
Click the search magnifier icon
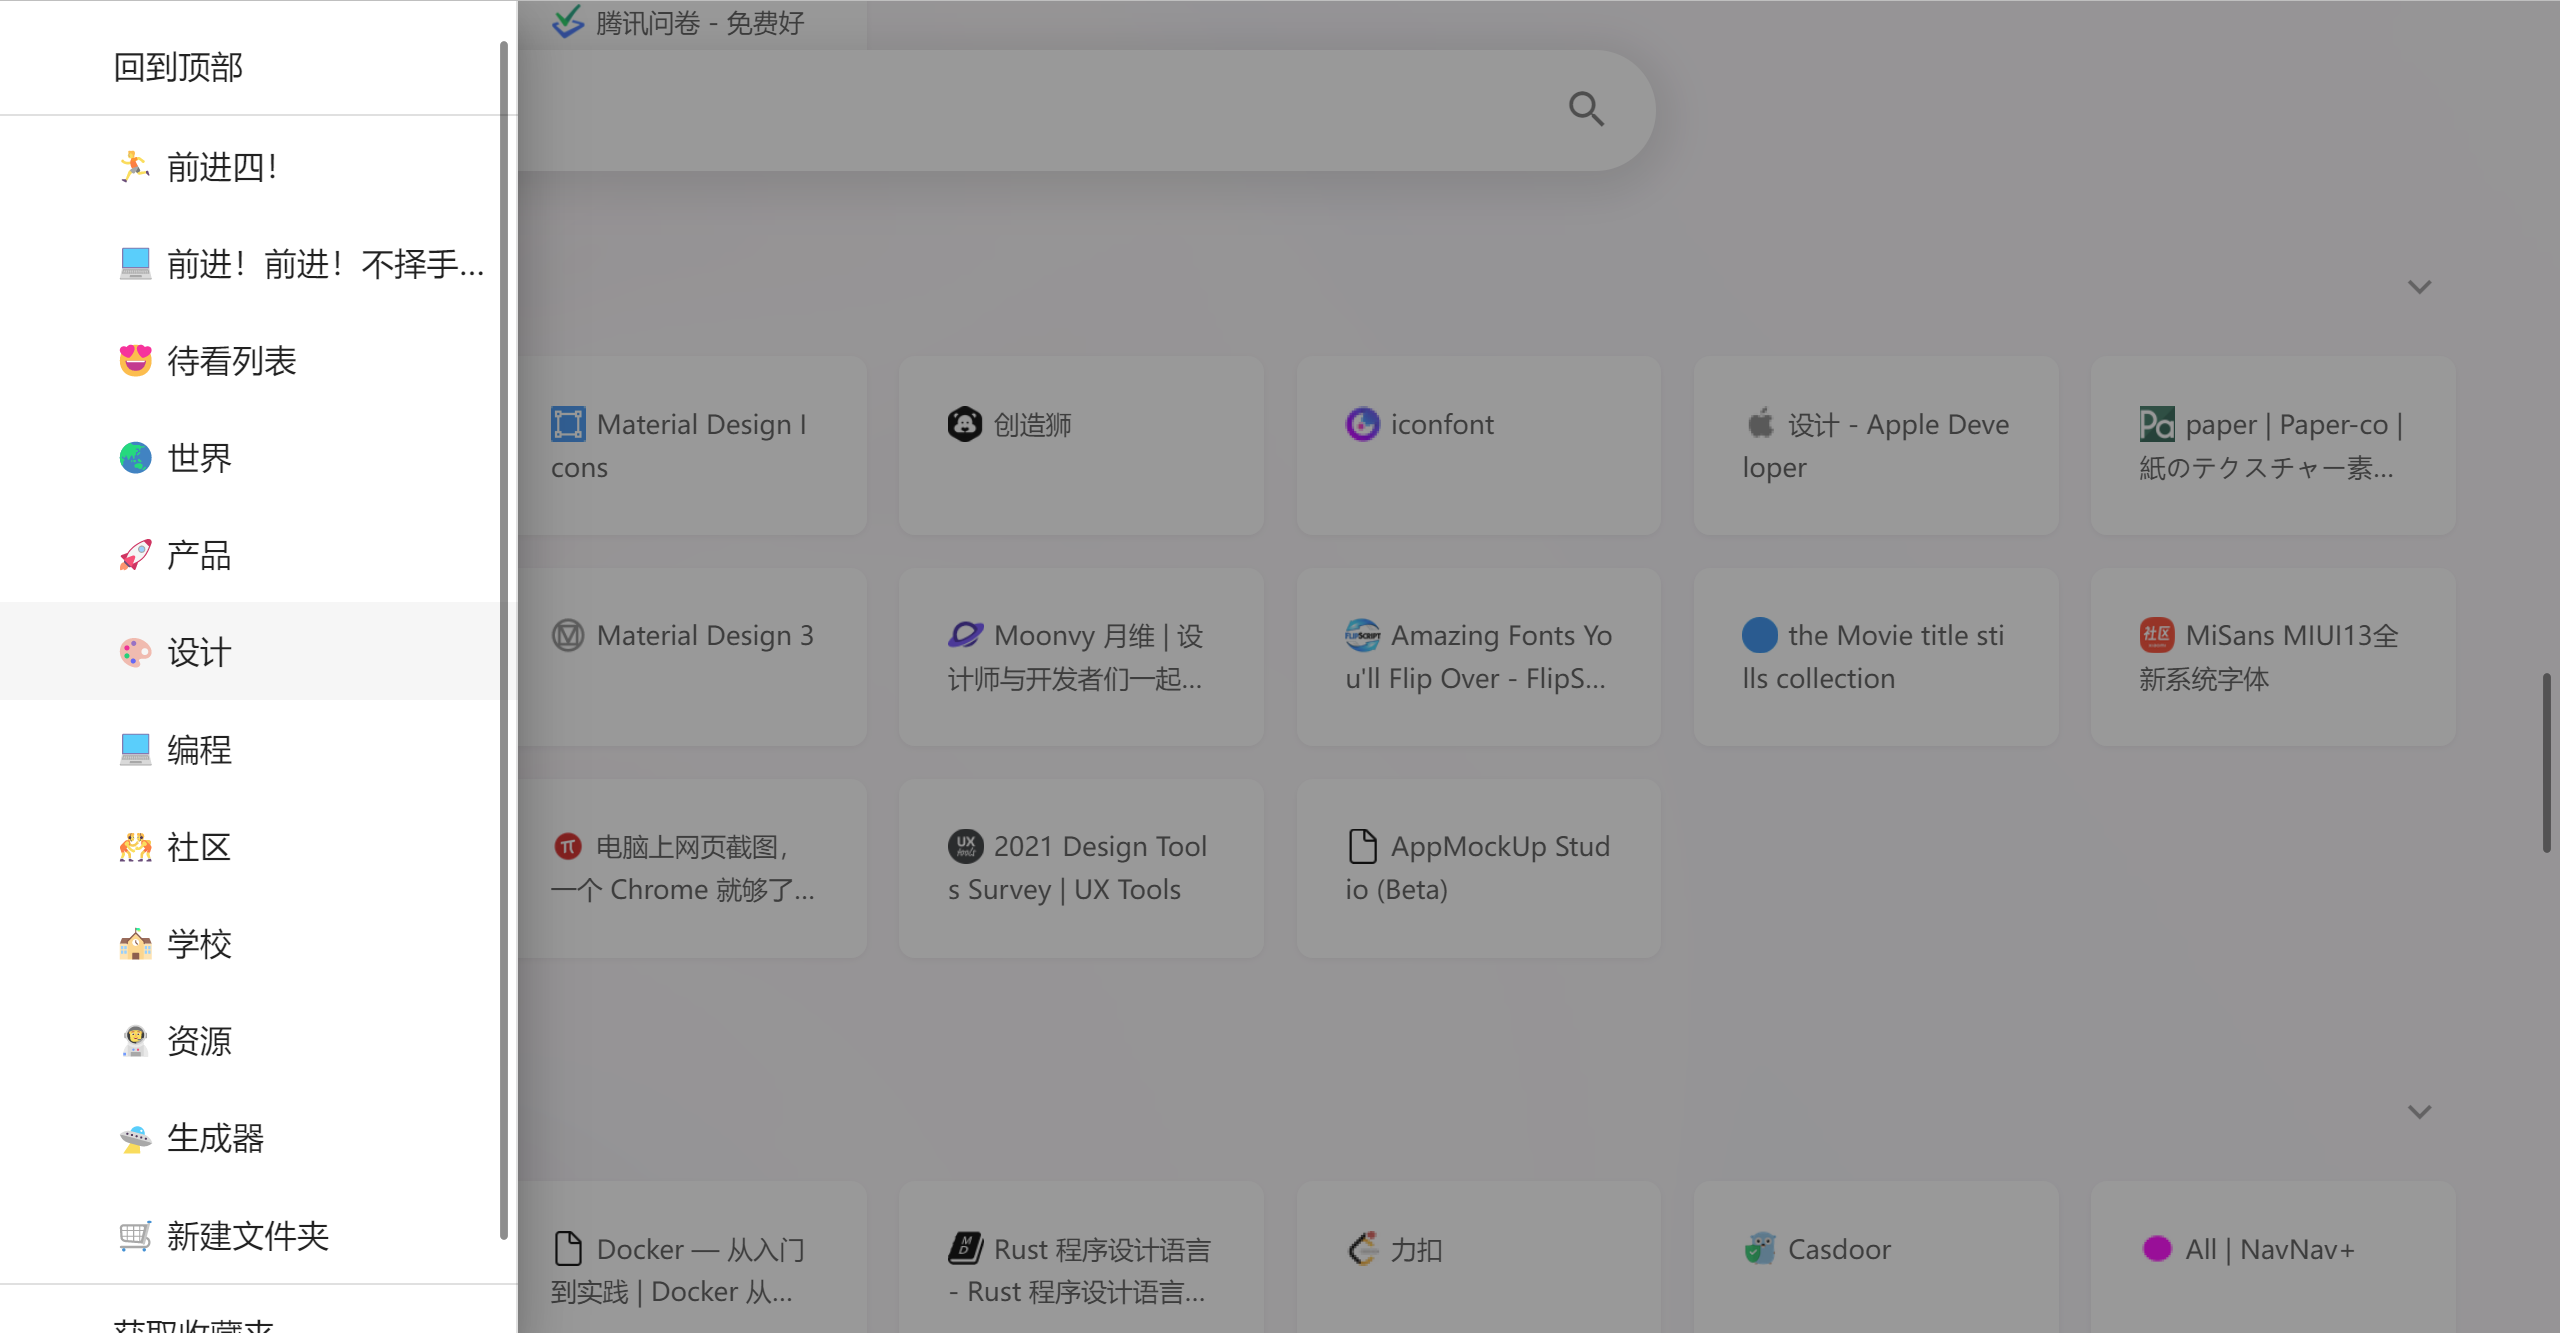coord(1586,109)
